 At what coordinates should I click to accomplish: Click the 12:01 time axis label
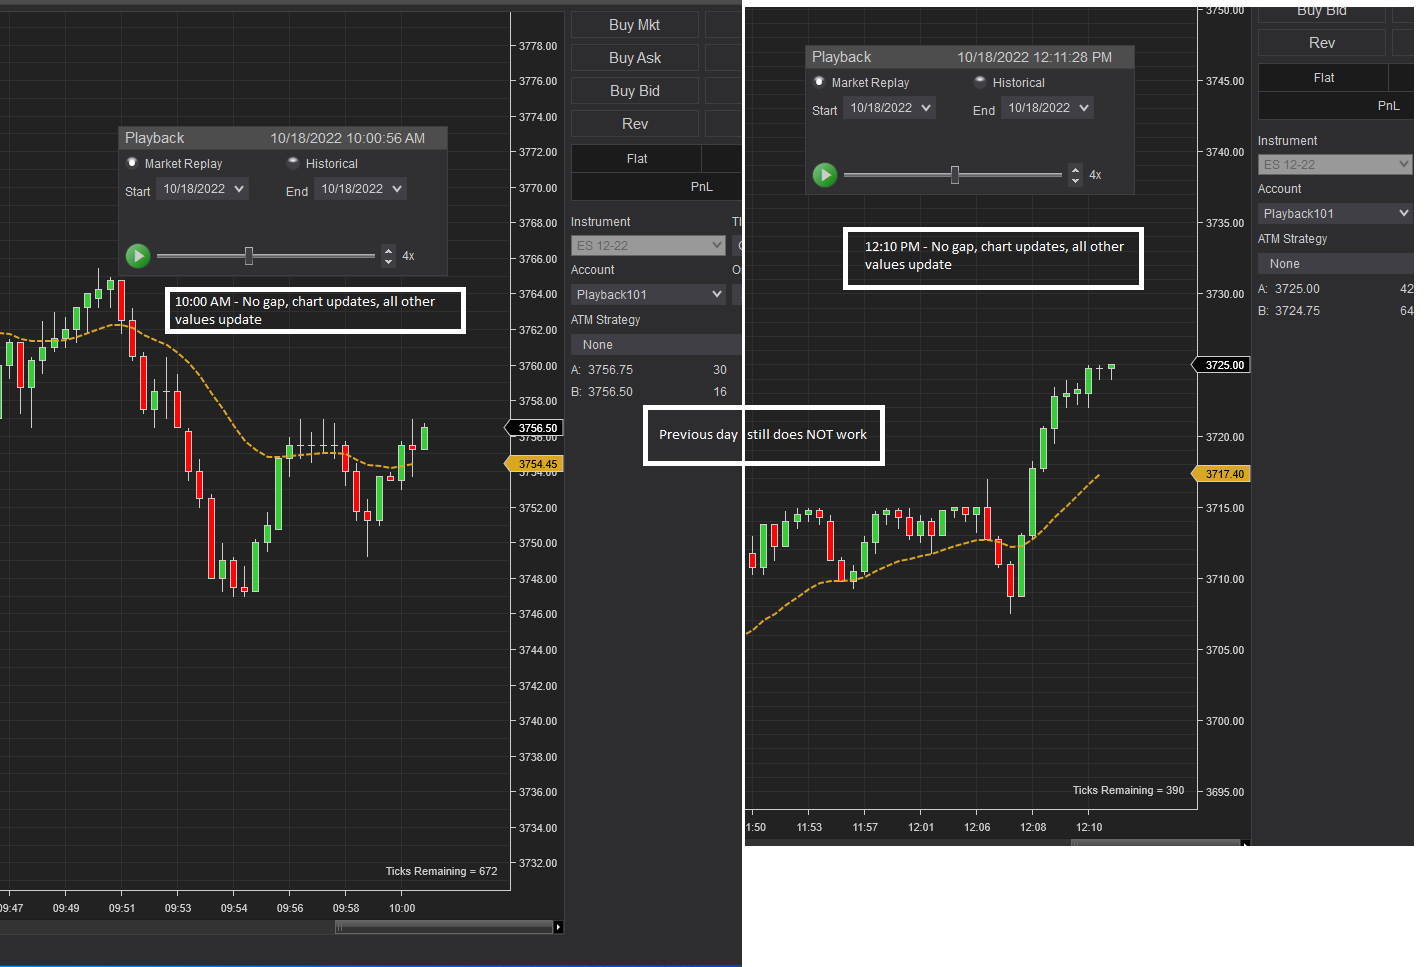coord(921,827)
